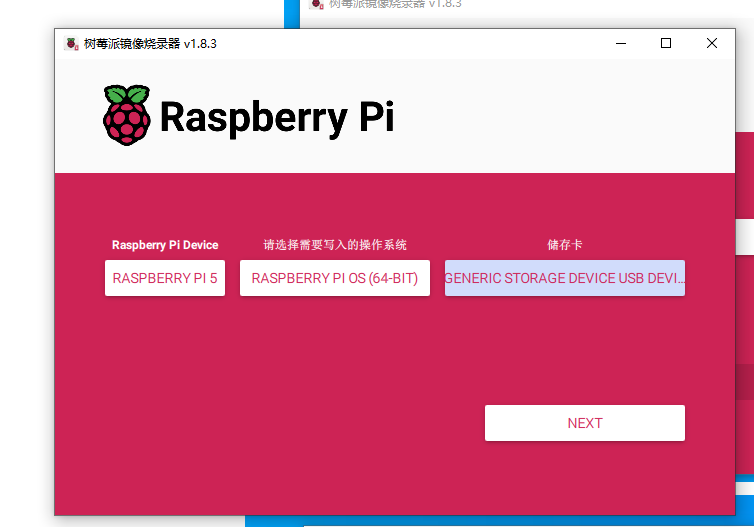Click the window title '树莓派镜像烧录器 v1.8.3'
The width and height of the screenshot is (754, 527).
(x=150, y=44)
